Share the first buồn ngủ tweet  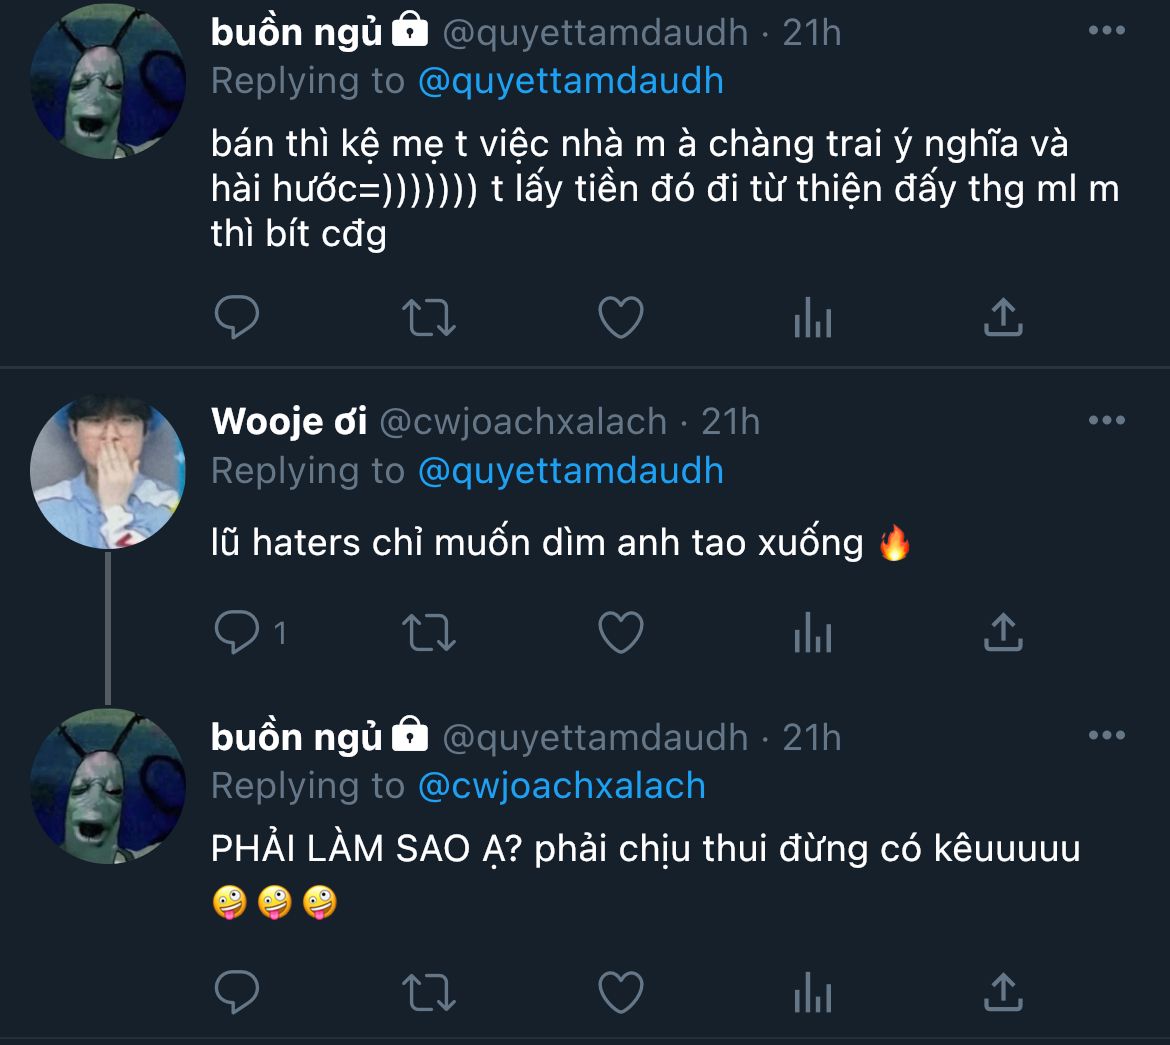tap(1003, 317)
